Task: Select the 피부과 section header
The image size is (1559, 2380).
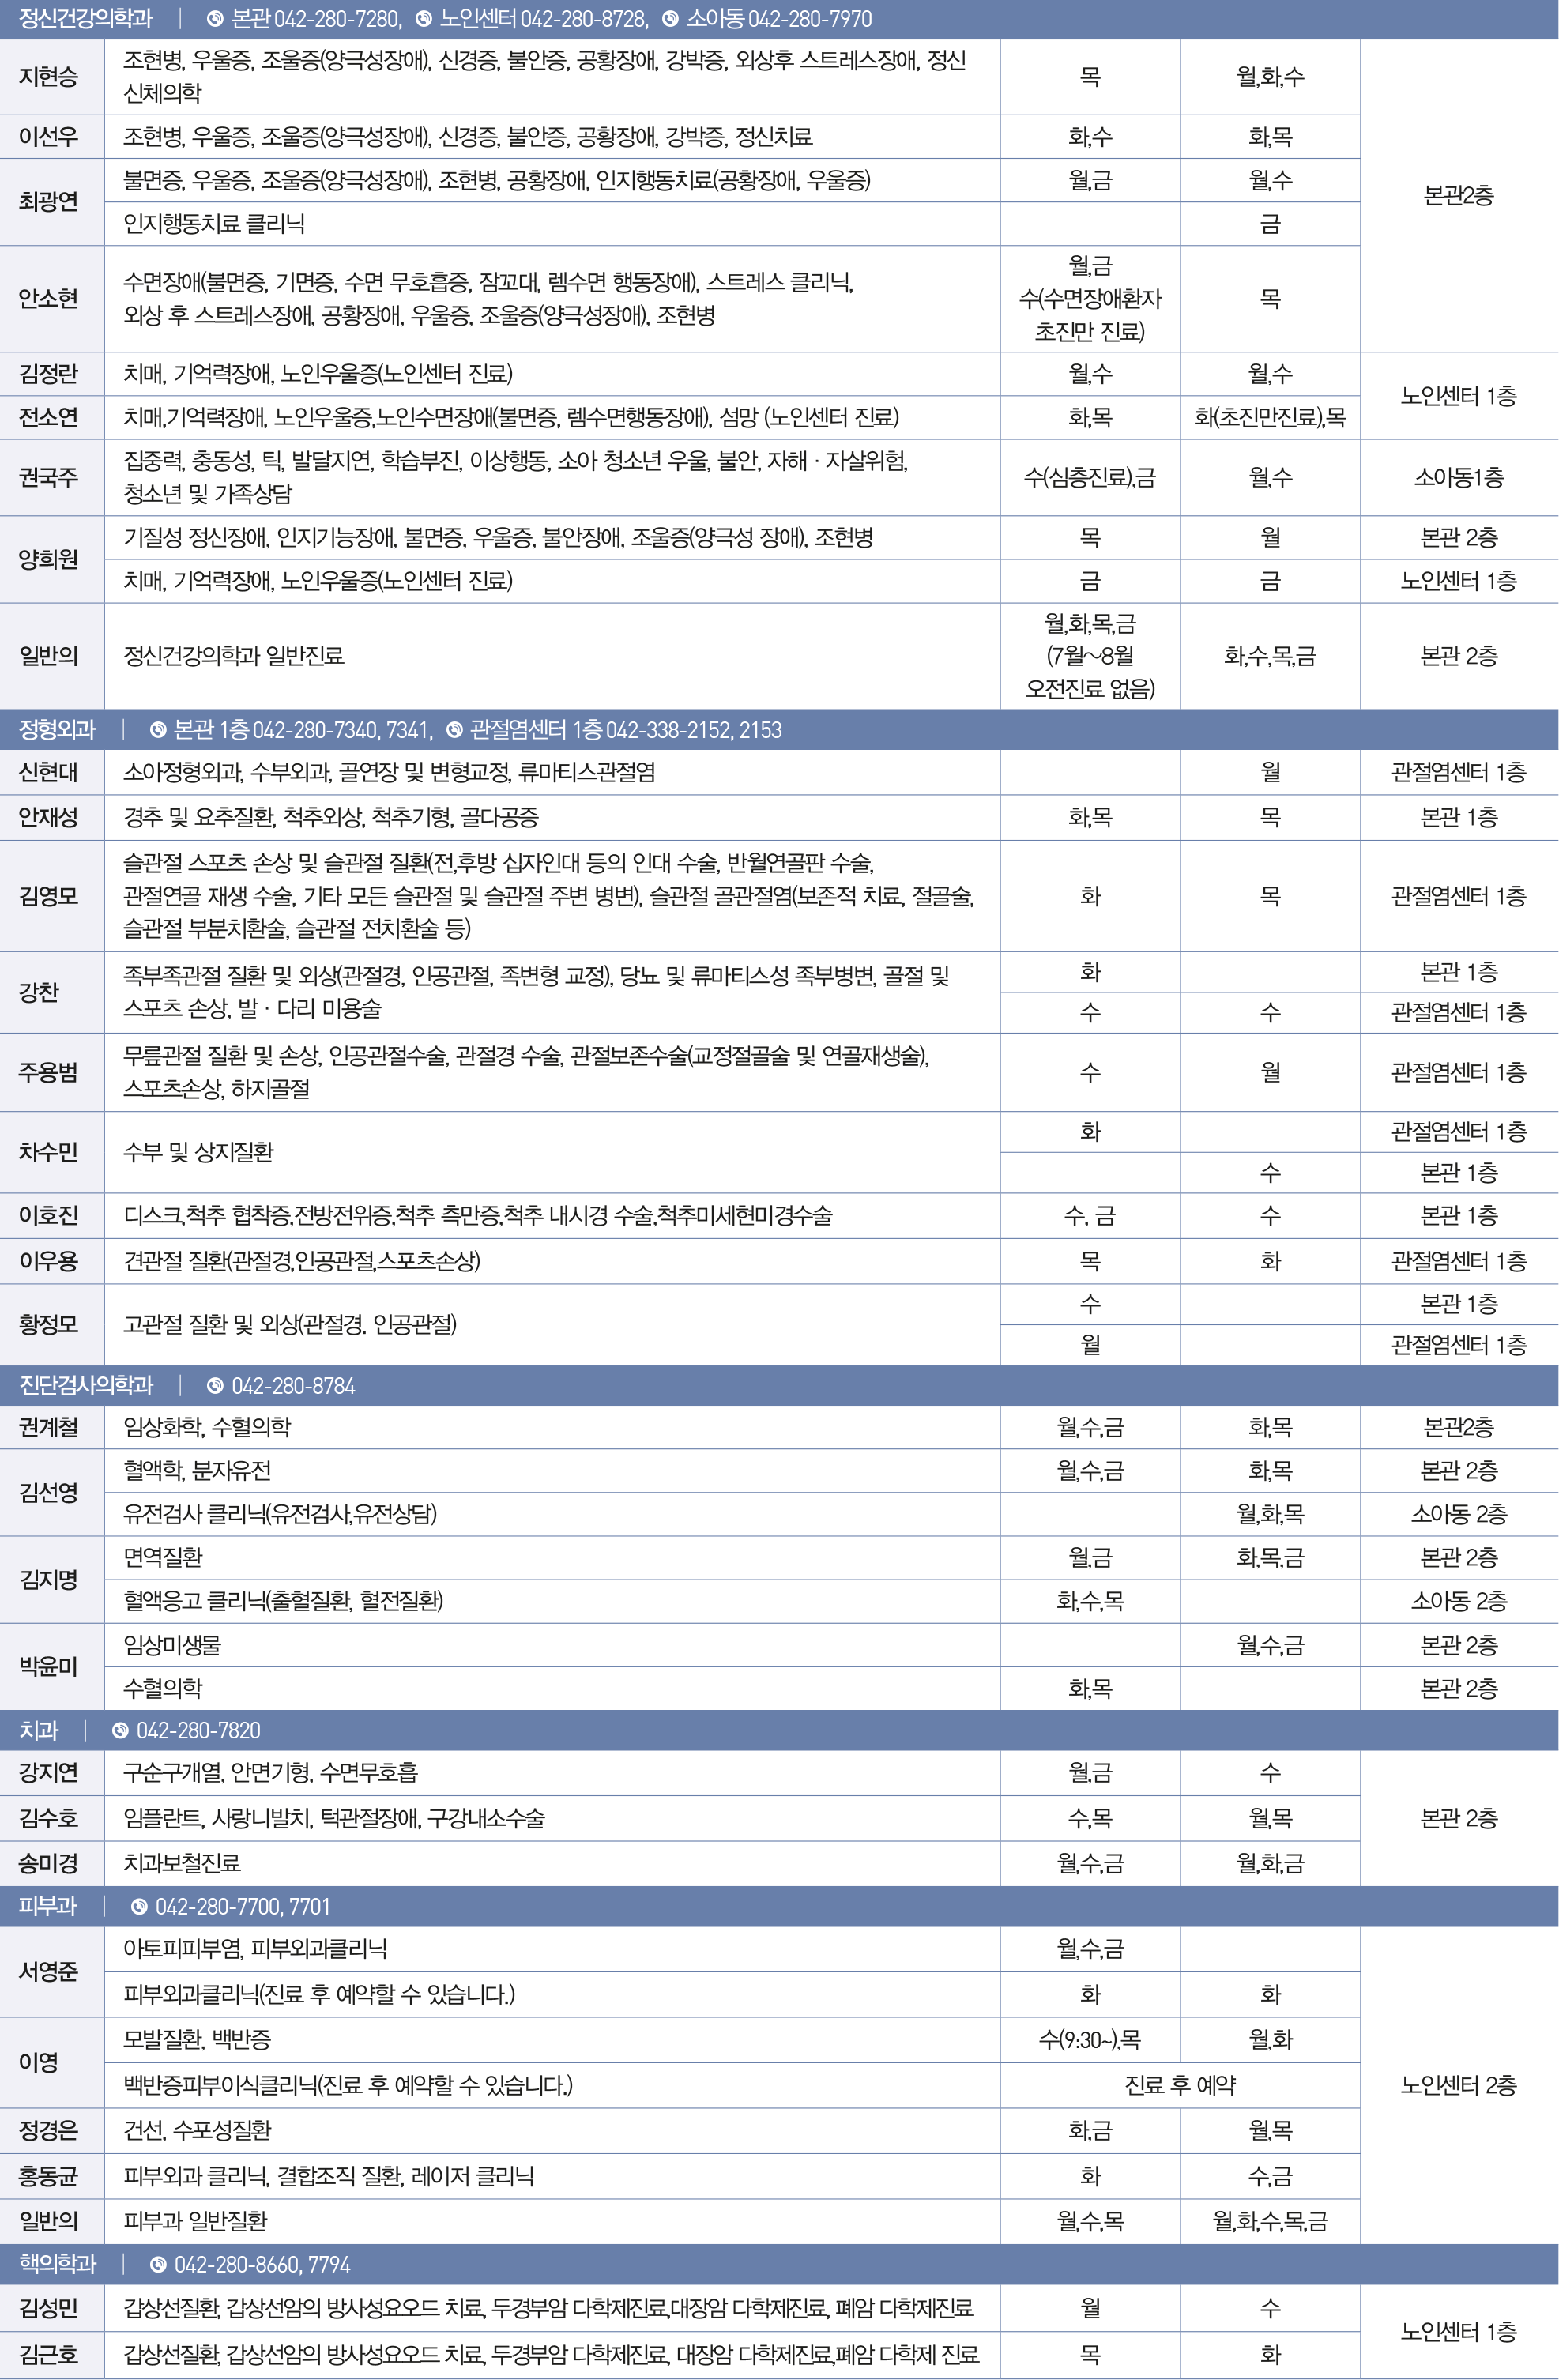Action: pos(779,1907)
